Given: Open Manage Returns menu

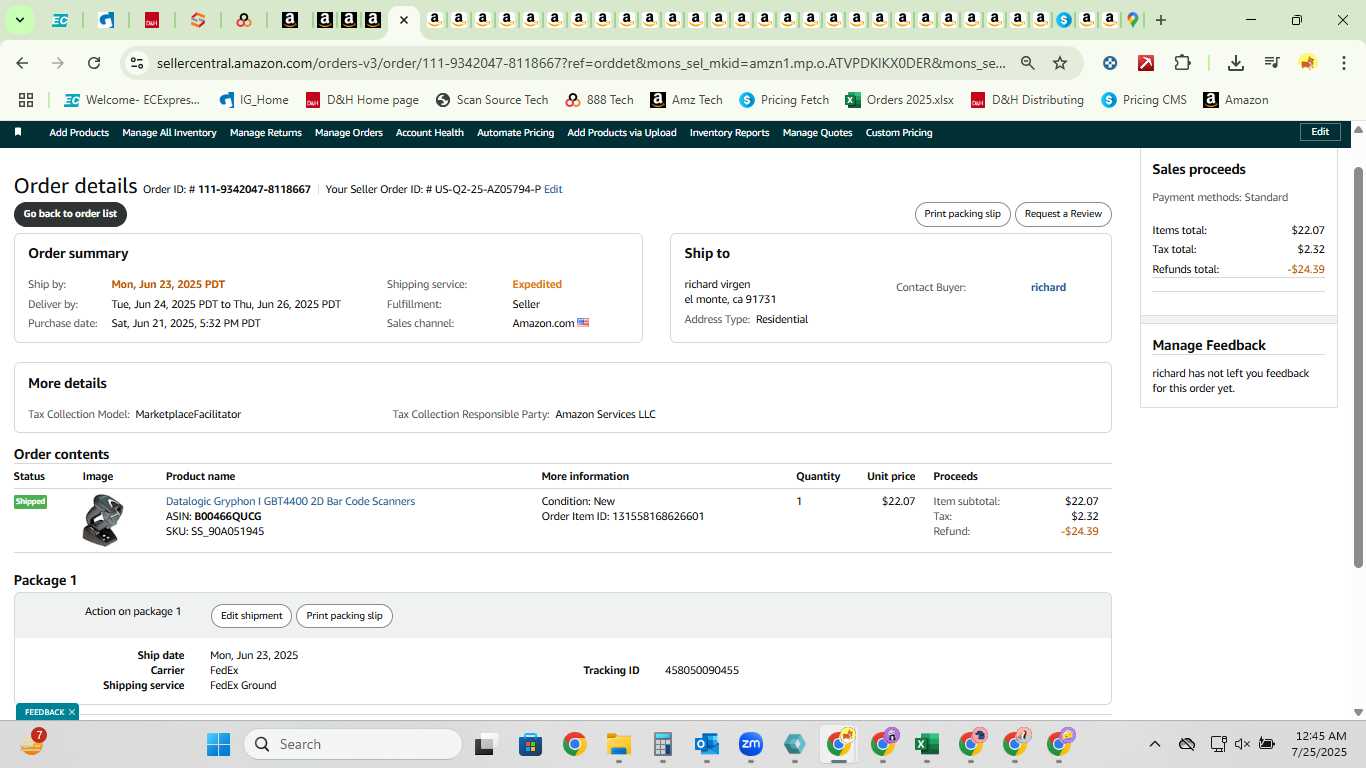Looking at the screenshot, I should pyautogui.click(x=265, y=132).
